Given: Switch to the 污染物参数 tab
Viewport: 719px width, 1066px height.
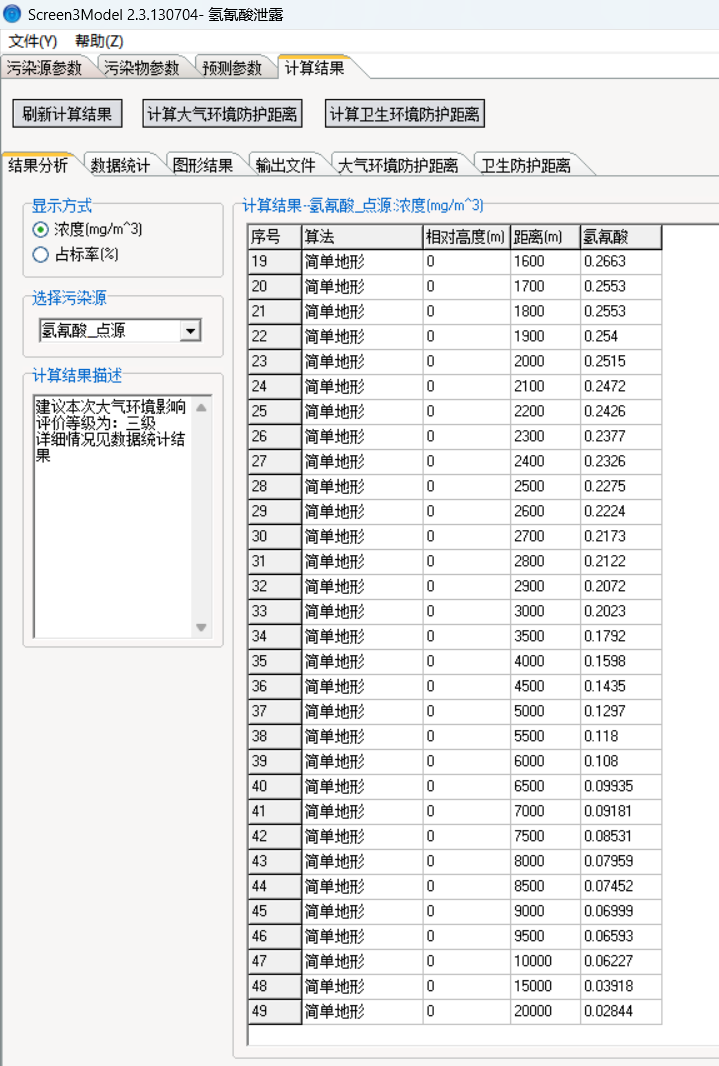Looking at the screenshot, I should [141, 67].
